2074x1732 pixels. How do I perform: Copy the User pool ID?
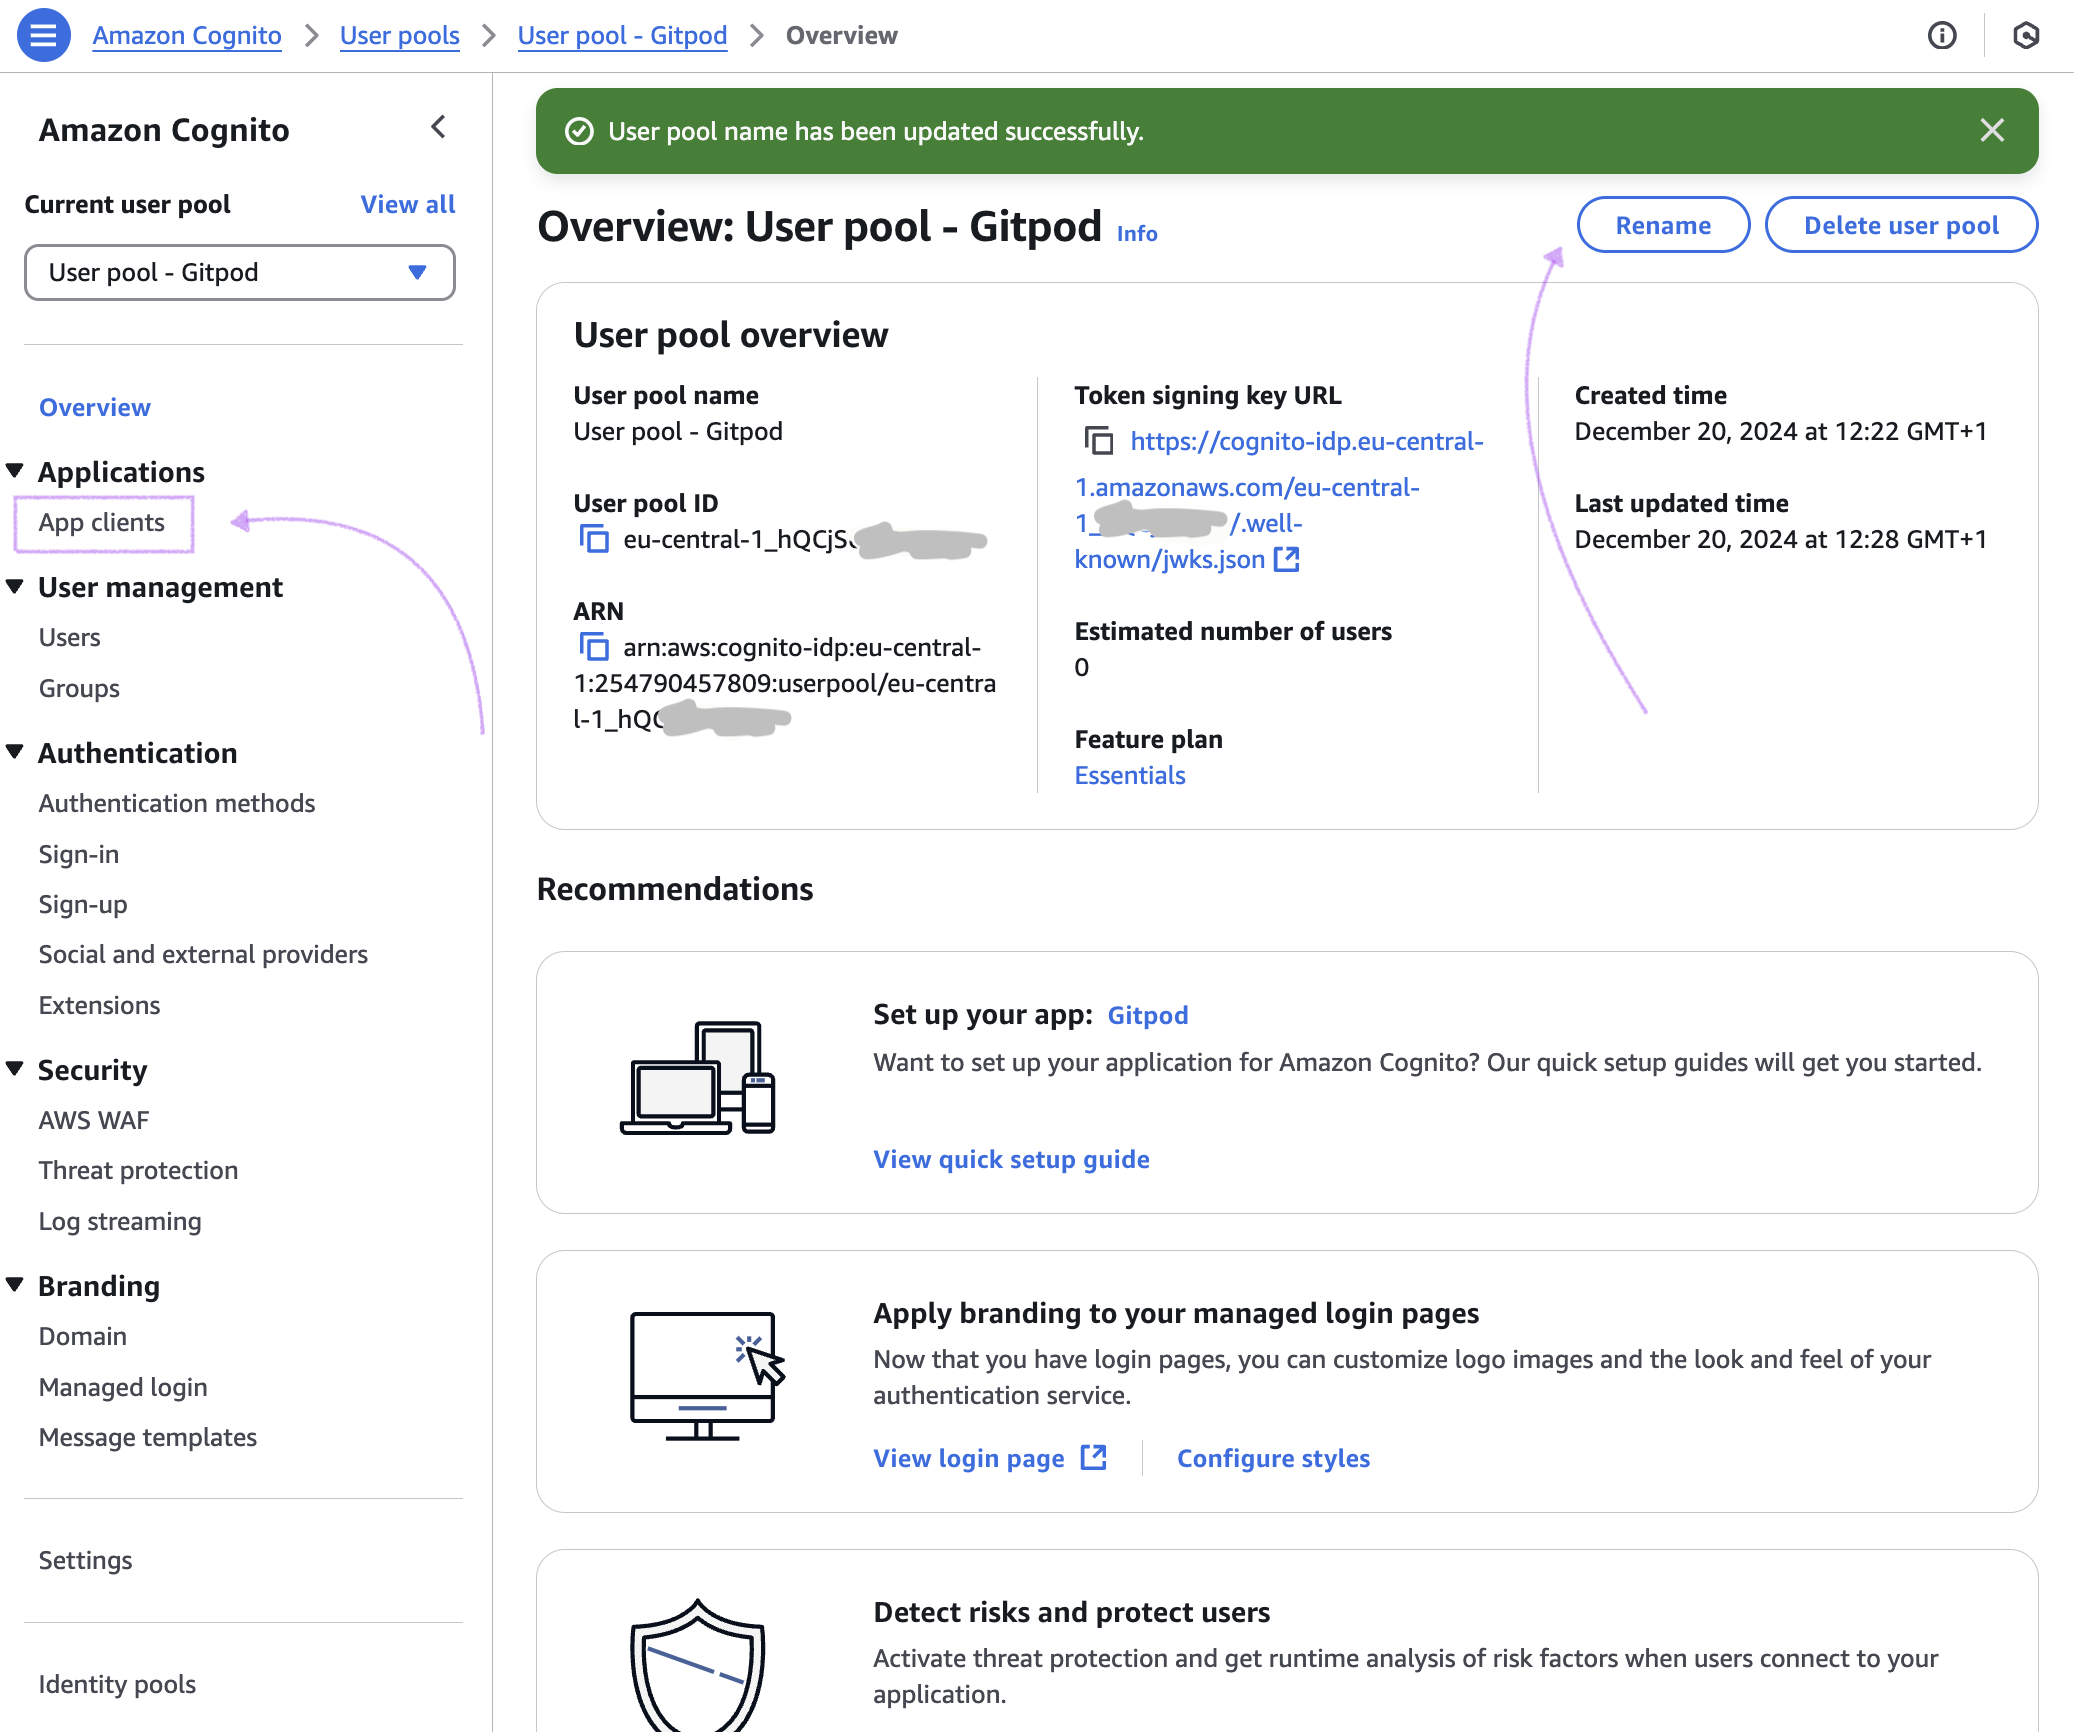[x=594, y=539]
